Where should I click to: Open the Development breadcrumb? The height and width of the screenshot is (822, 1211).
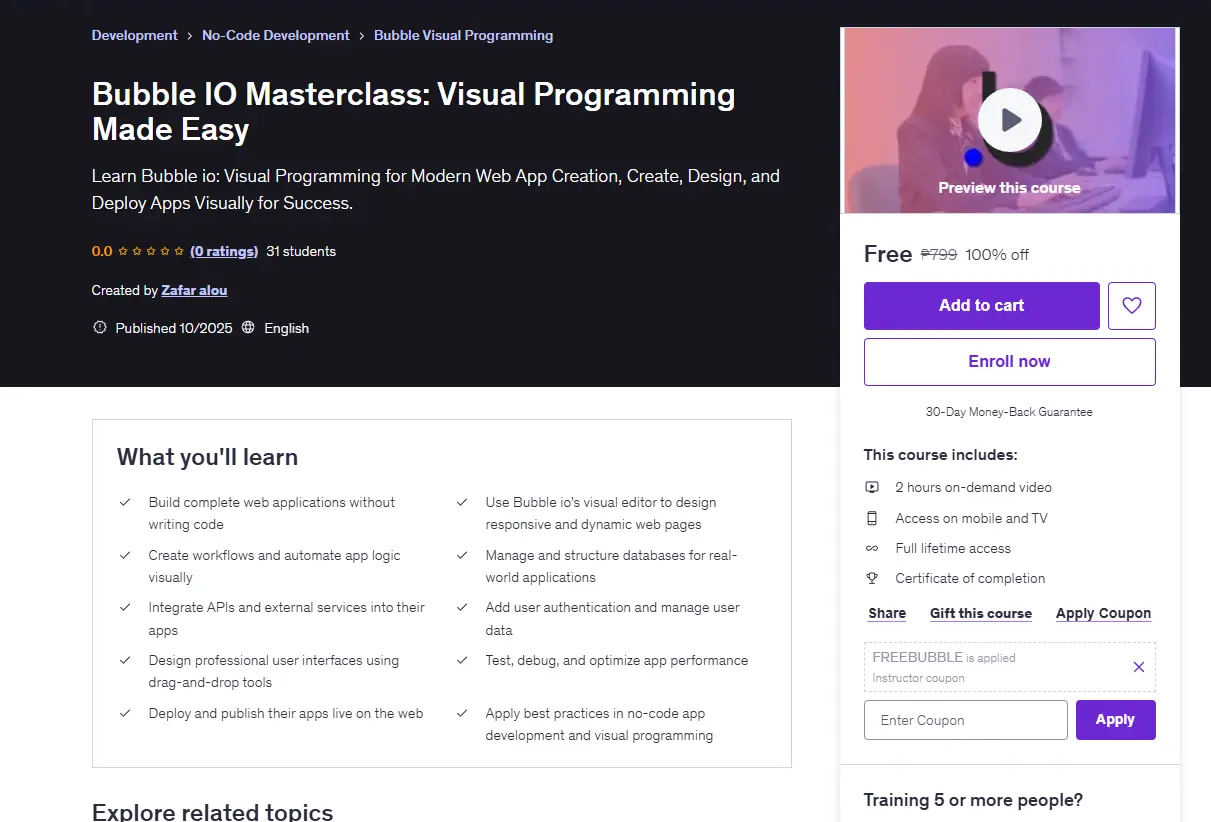coord(135,35)
